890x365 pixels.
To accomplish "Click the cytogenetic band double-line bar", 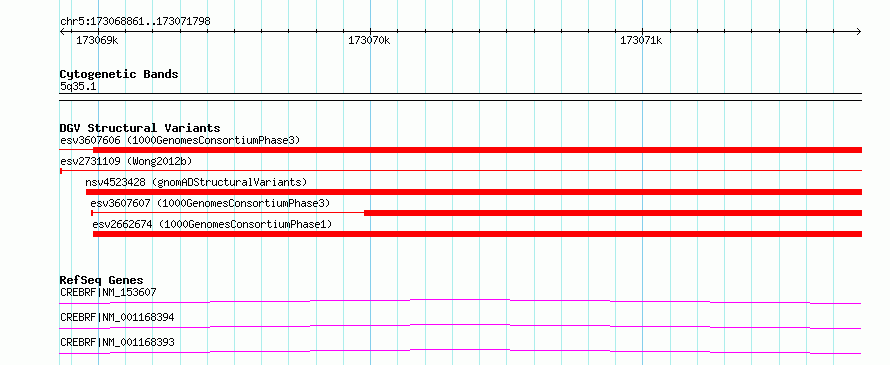I will pyautogui.click(x=461, y=97).
